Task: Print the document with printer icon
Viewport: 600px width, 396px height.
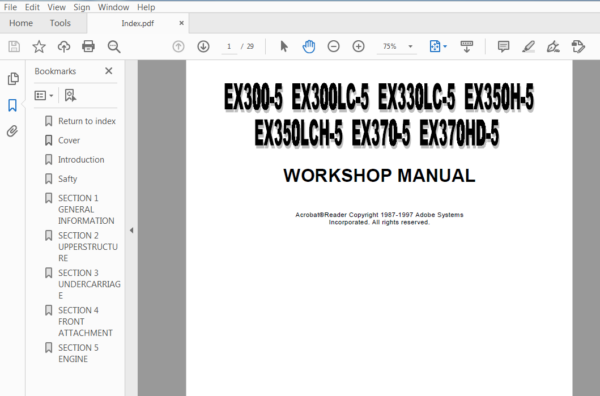Action: click(x=88, y=47)
